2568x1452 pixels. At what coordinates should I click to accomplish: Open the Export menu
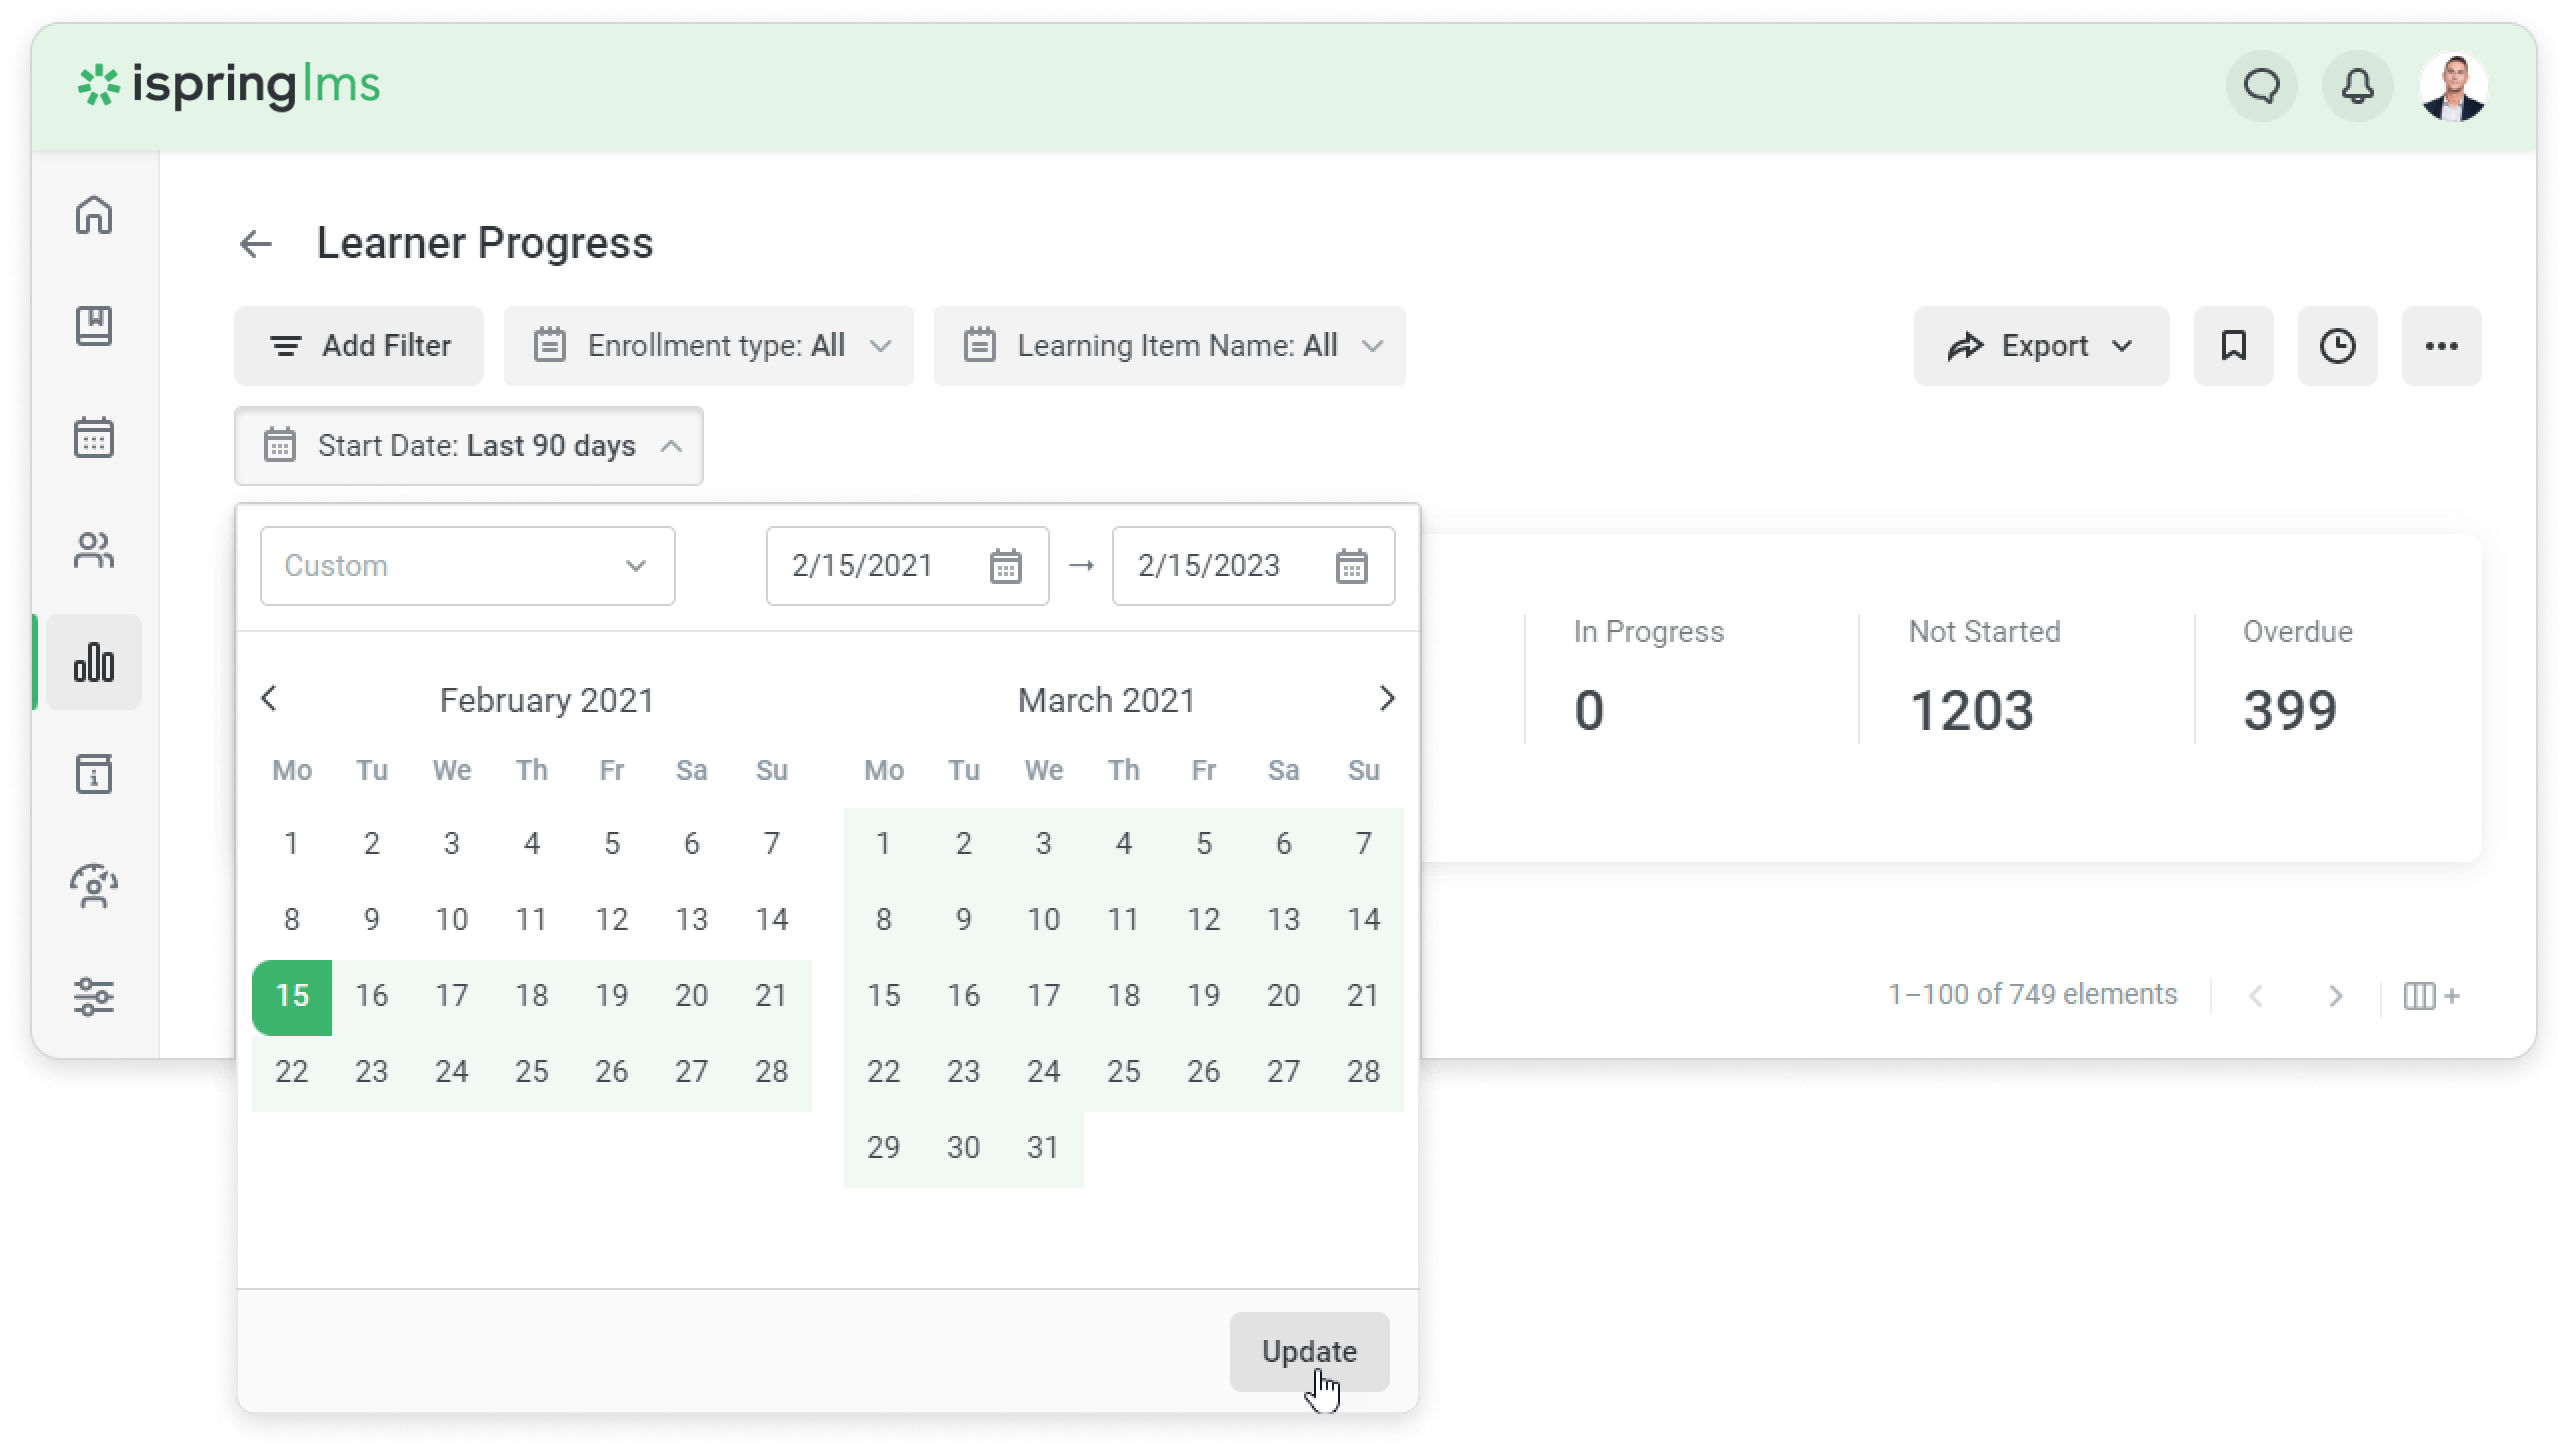[x=2040, y=346]
